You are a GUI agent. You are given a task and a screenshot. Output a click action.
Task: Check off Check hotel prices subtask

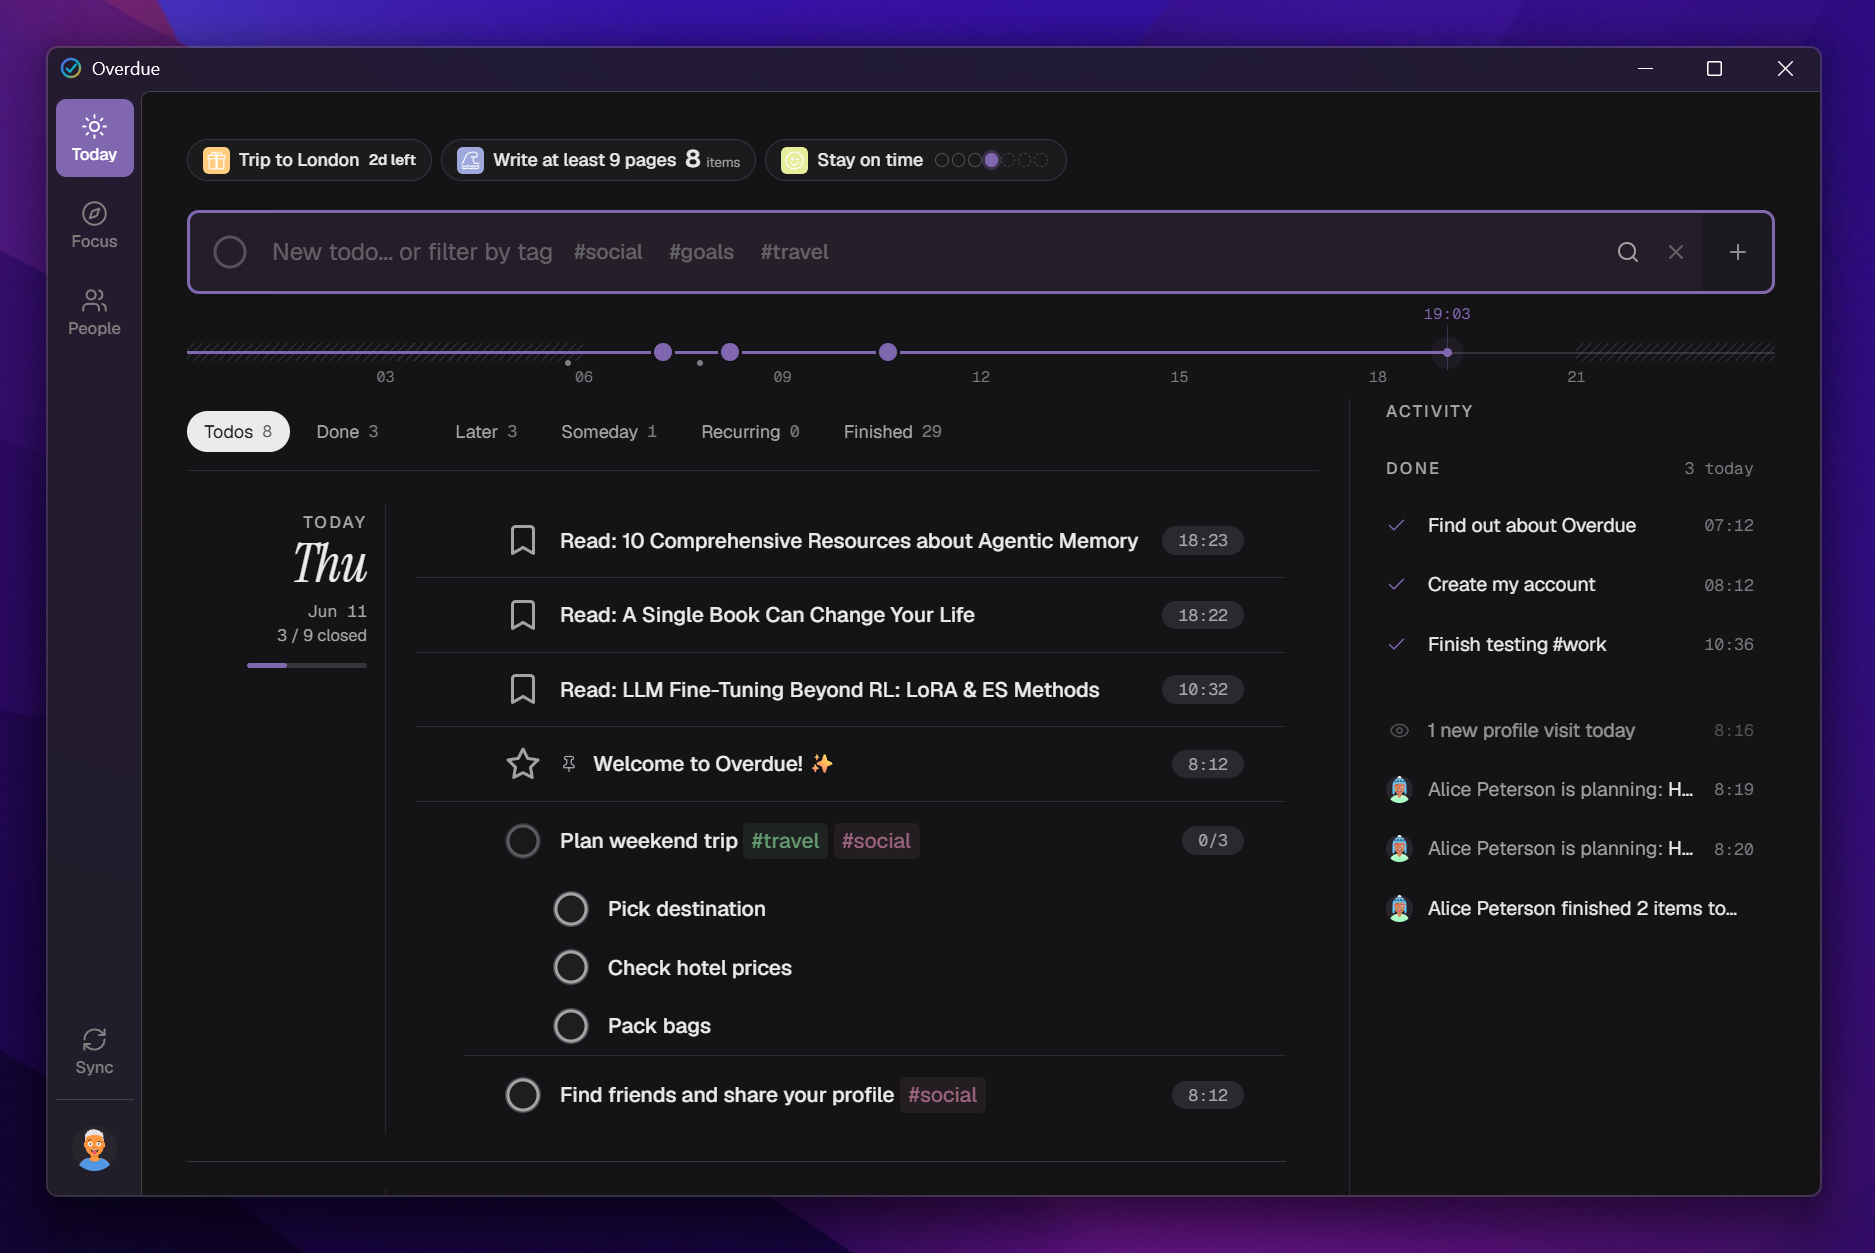tap(571, 967)
